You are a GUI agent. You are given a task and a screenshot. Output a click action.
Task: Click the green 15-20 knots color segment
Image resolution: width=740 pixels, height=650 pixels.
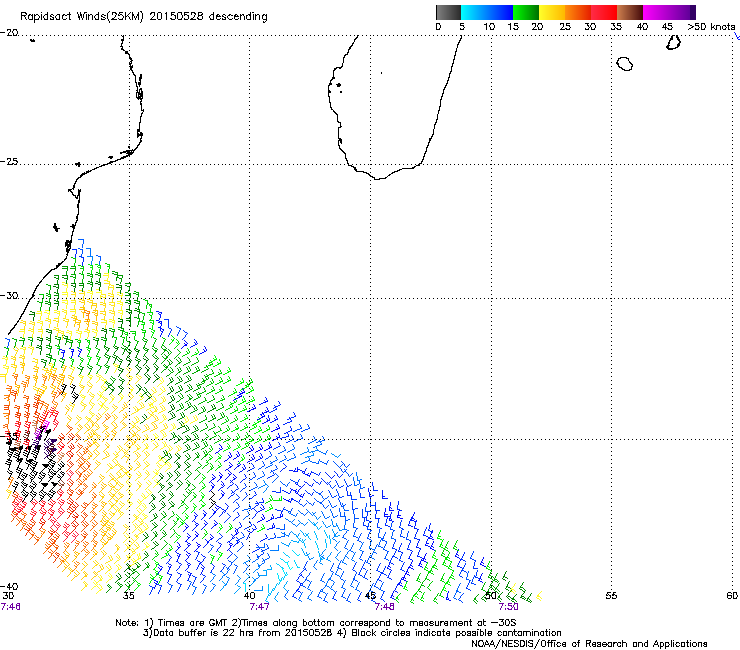[x=526, y=12]
